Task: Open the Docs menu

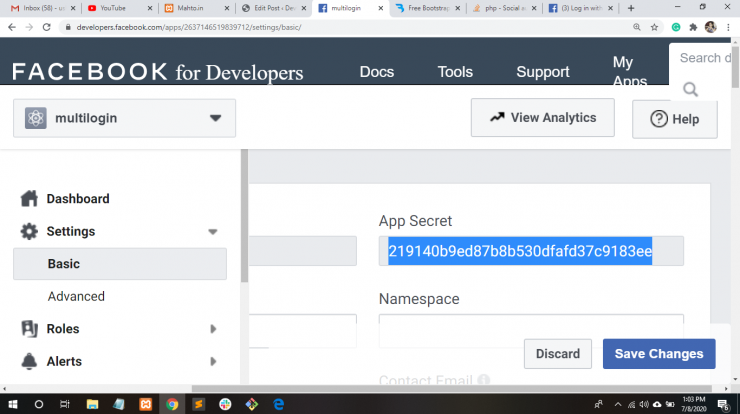Action: 377,72
